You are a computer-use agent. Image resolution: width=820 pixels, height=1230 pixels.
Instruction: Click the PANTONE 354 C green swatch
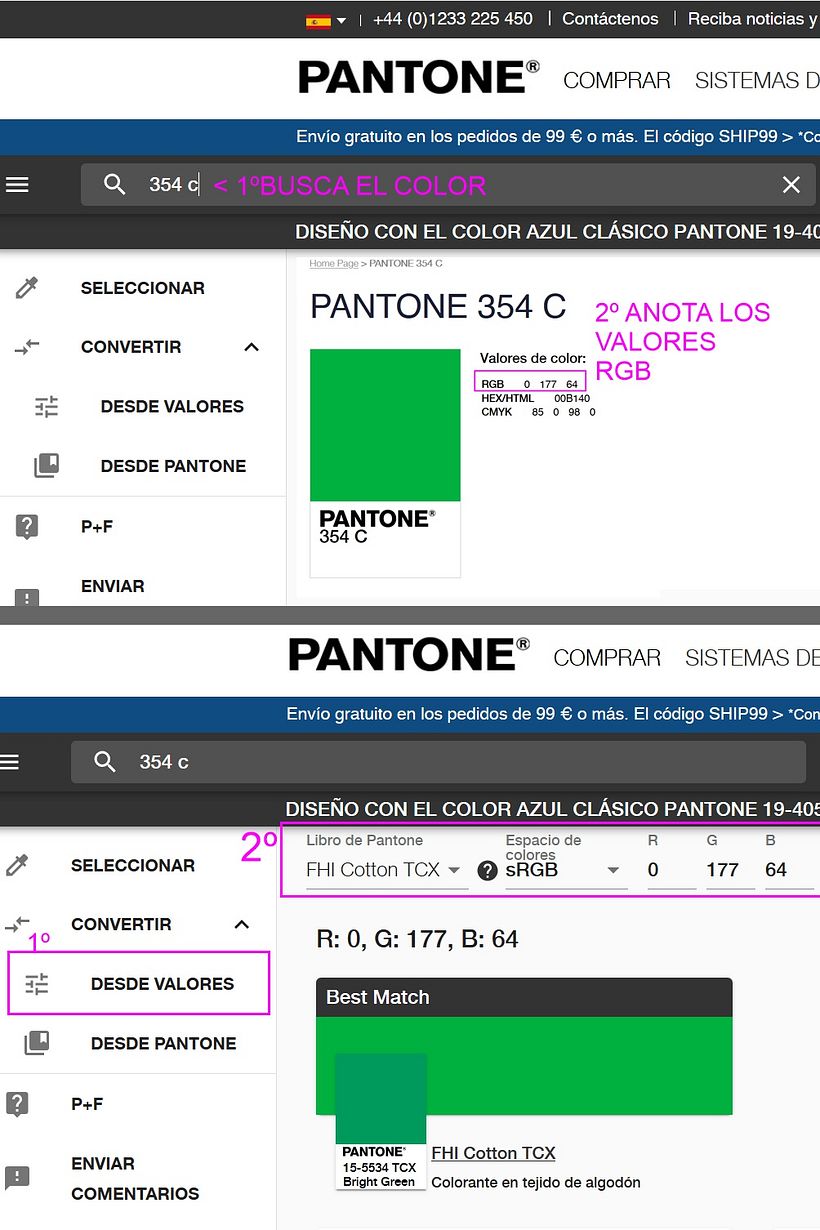(x=385, y=425)
